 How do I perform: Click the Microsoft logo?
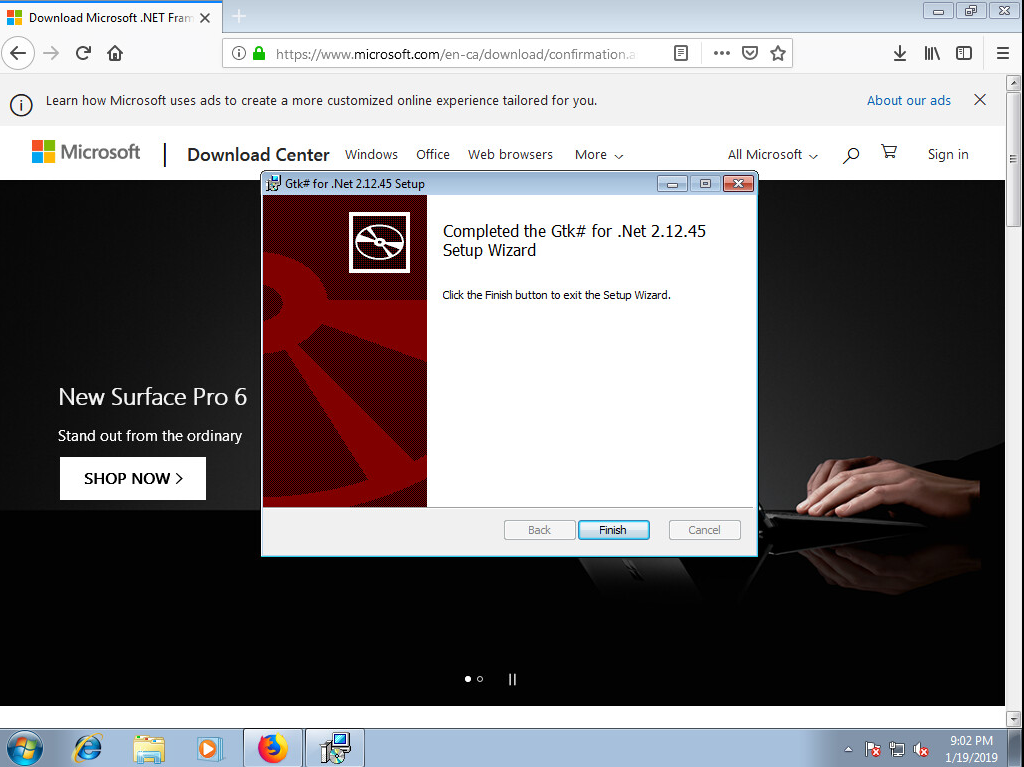click(86, 152)
